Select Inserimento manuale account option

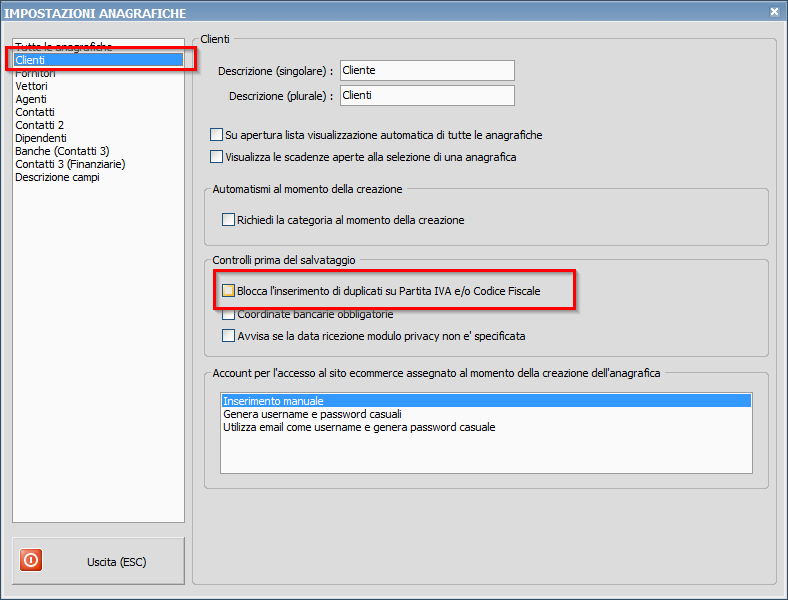486,401
